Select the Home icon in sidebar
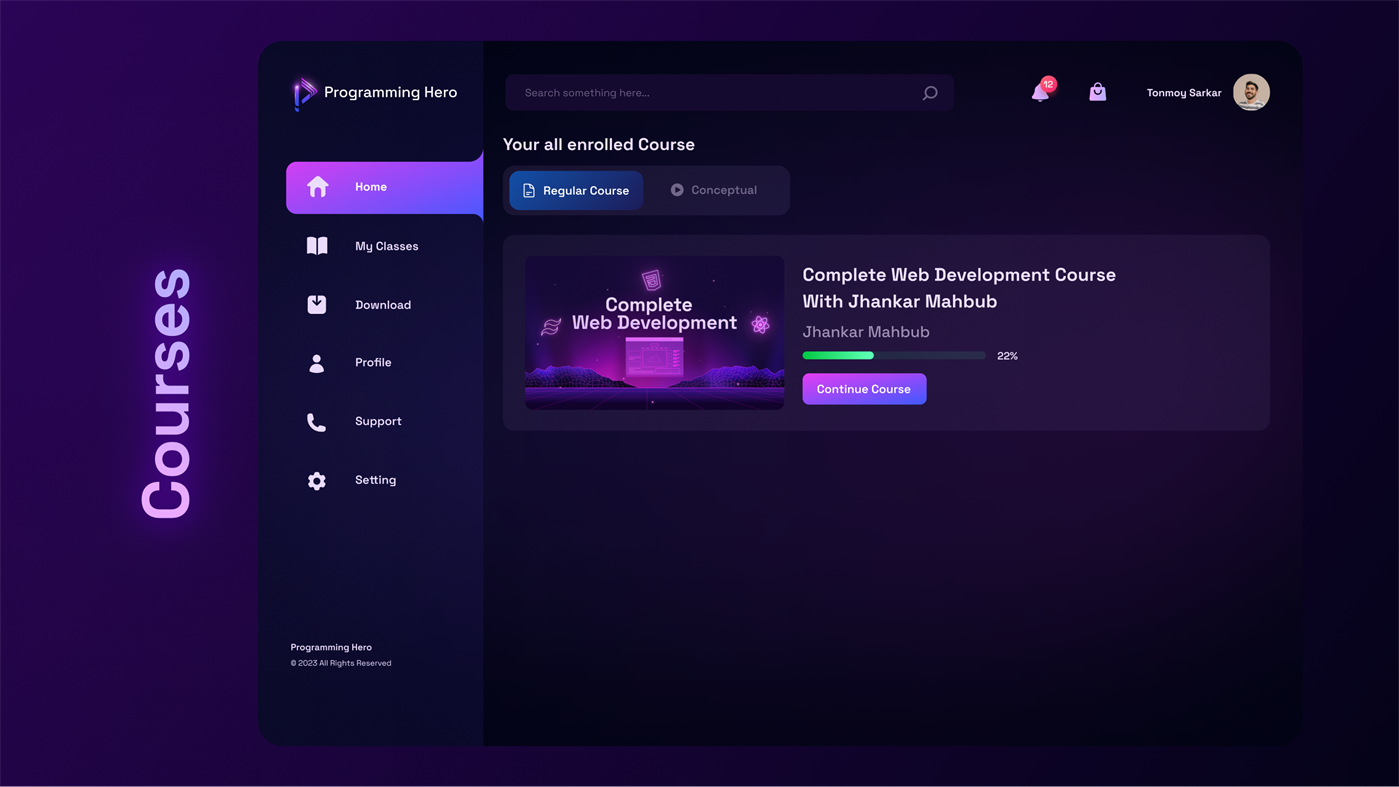 tap(317, 186)
